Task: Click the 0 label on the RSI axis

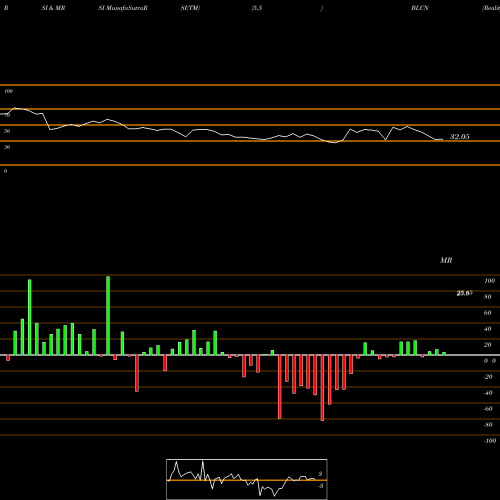Action: coord(5,171)
